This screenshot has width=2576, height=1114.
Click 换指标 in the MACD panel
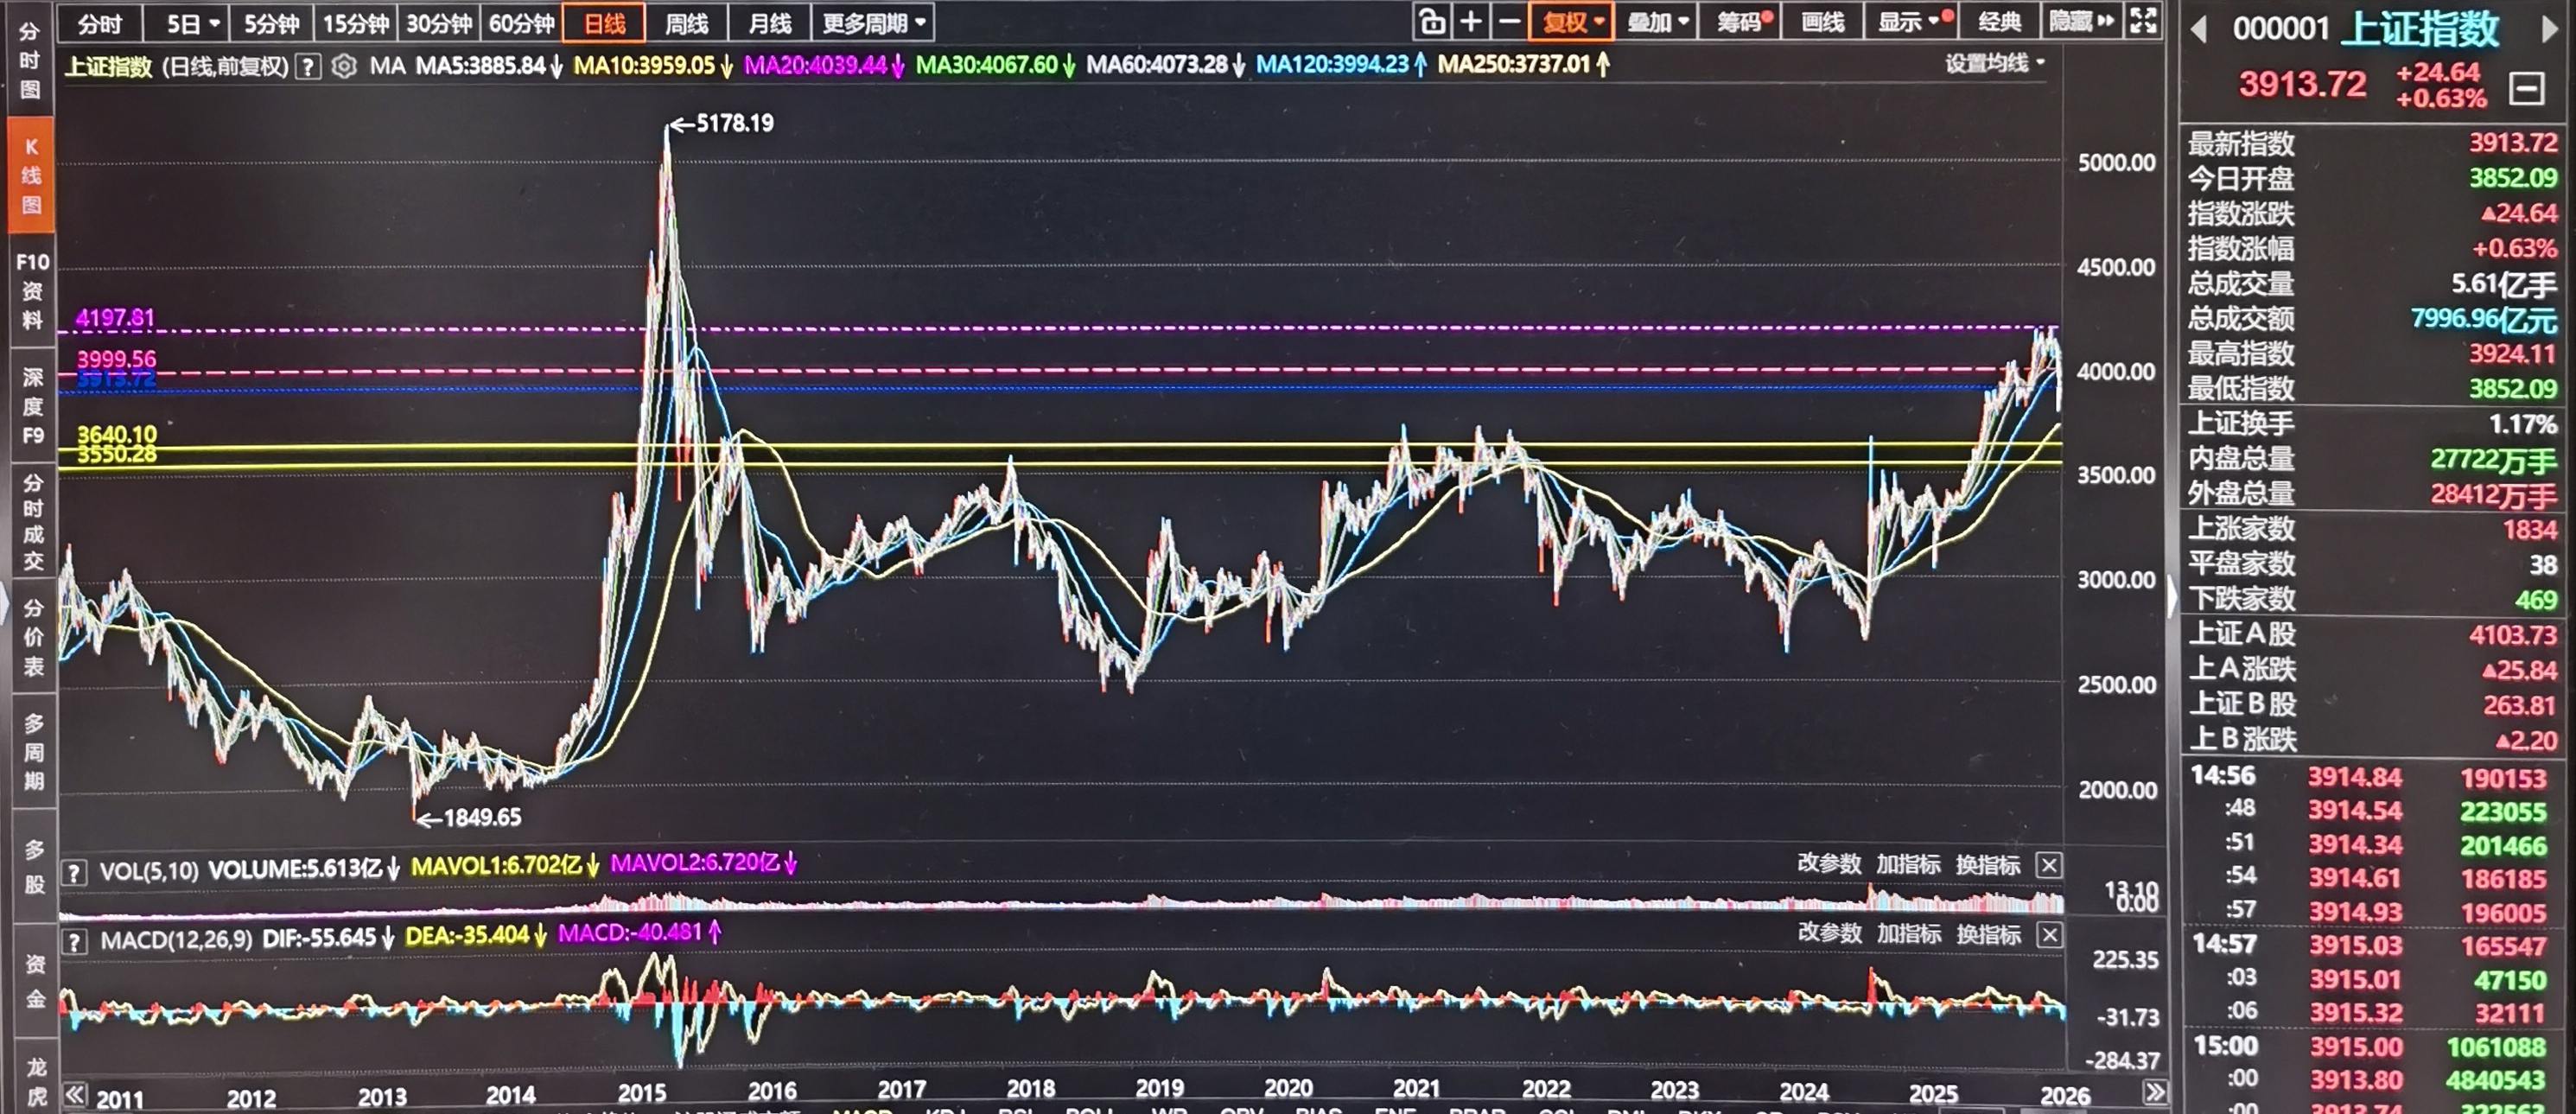1988,935
